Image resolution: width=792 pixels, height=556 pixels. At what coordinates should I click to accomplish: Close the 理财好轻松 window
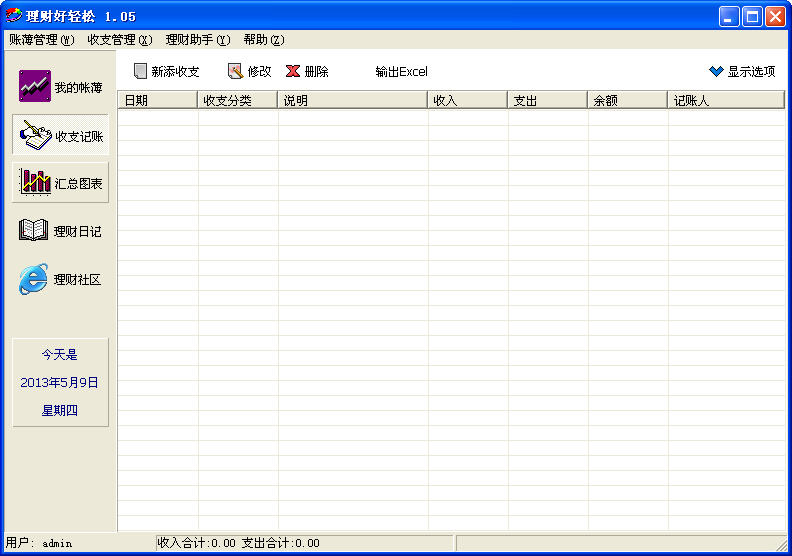pos(775,17)
